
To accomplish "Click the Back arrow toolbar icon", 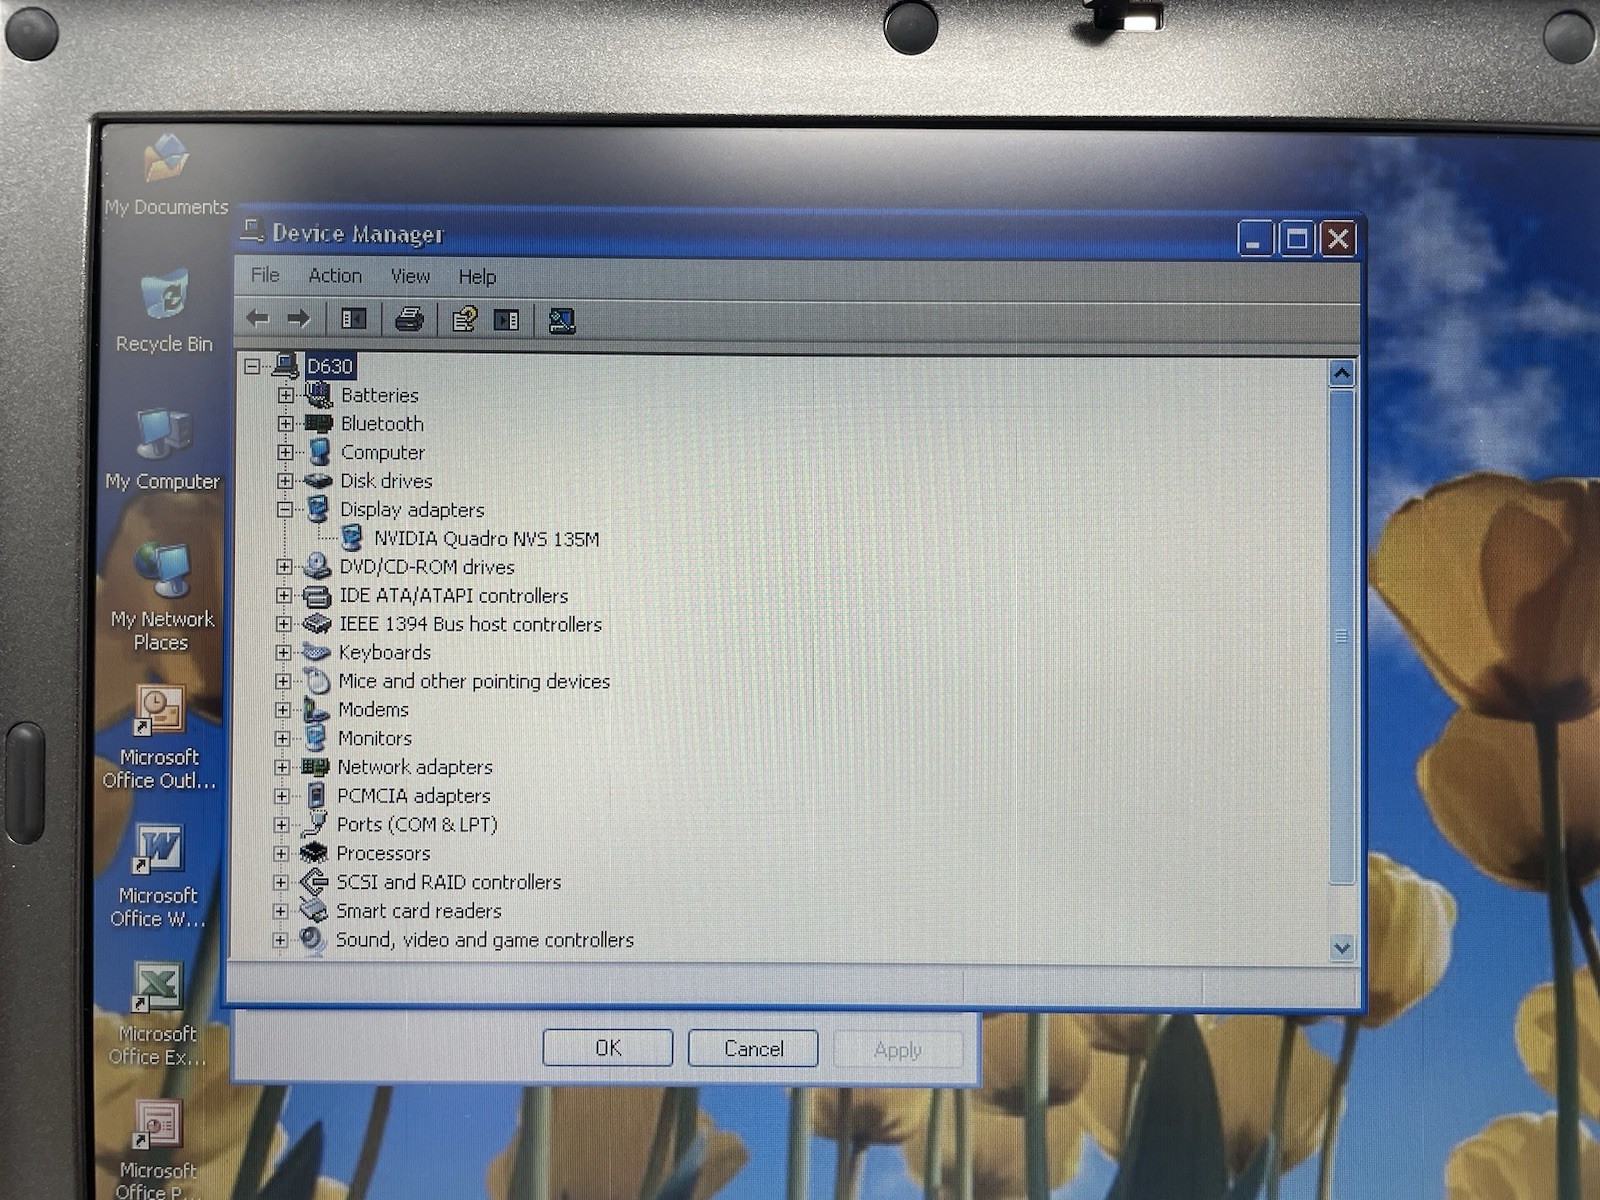I will pos(258,319).
